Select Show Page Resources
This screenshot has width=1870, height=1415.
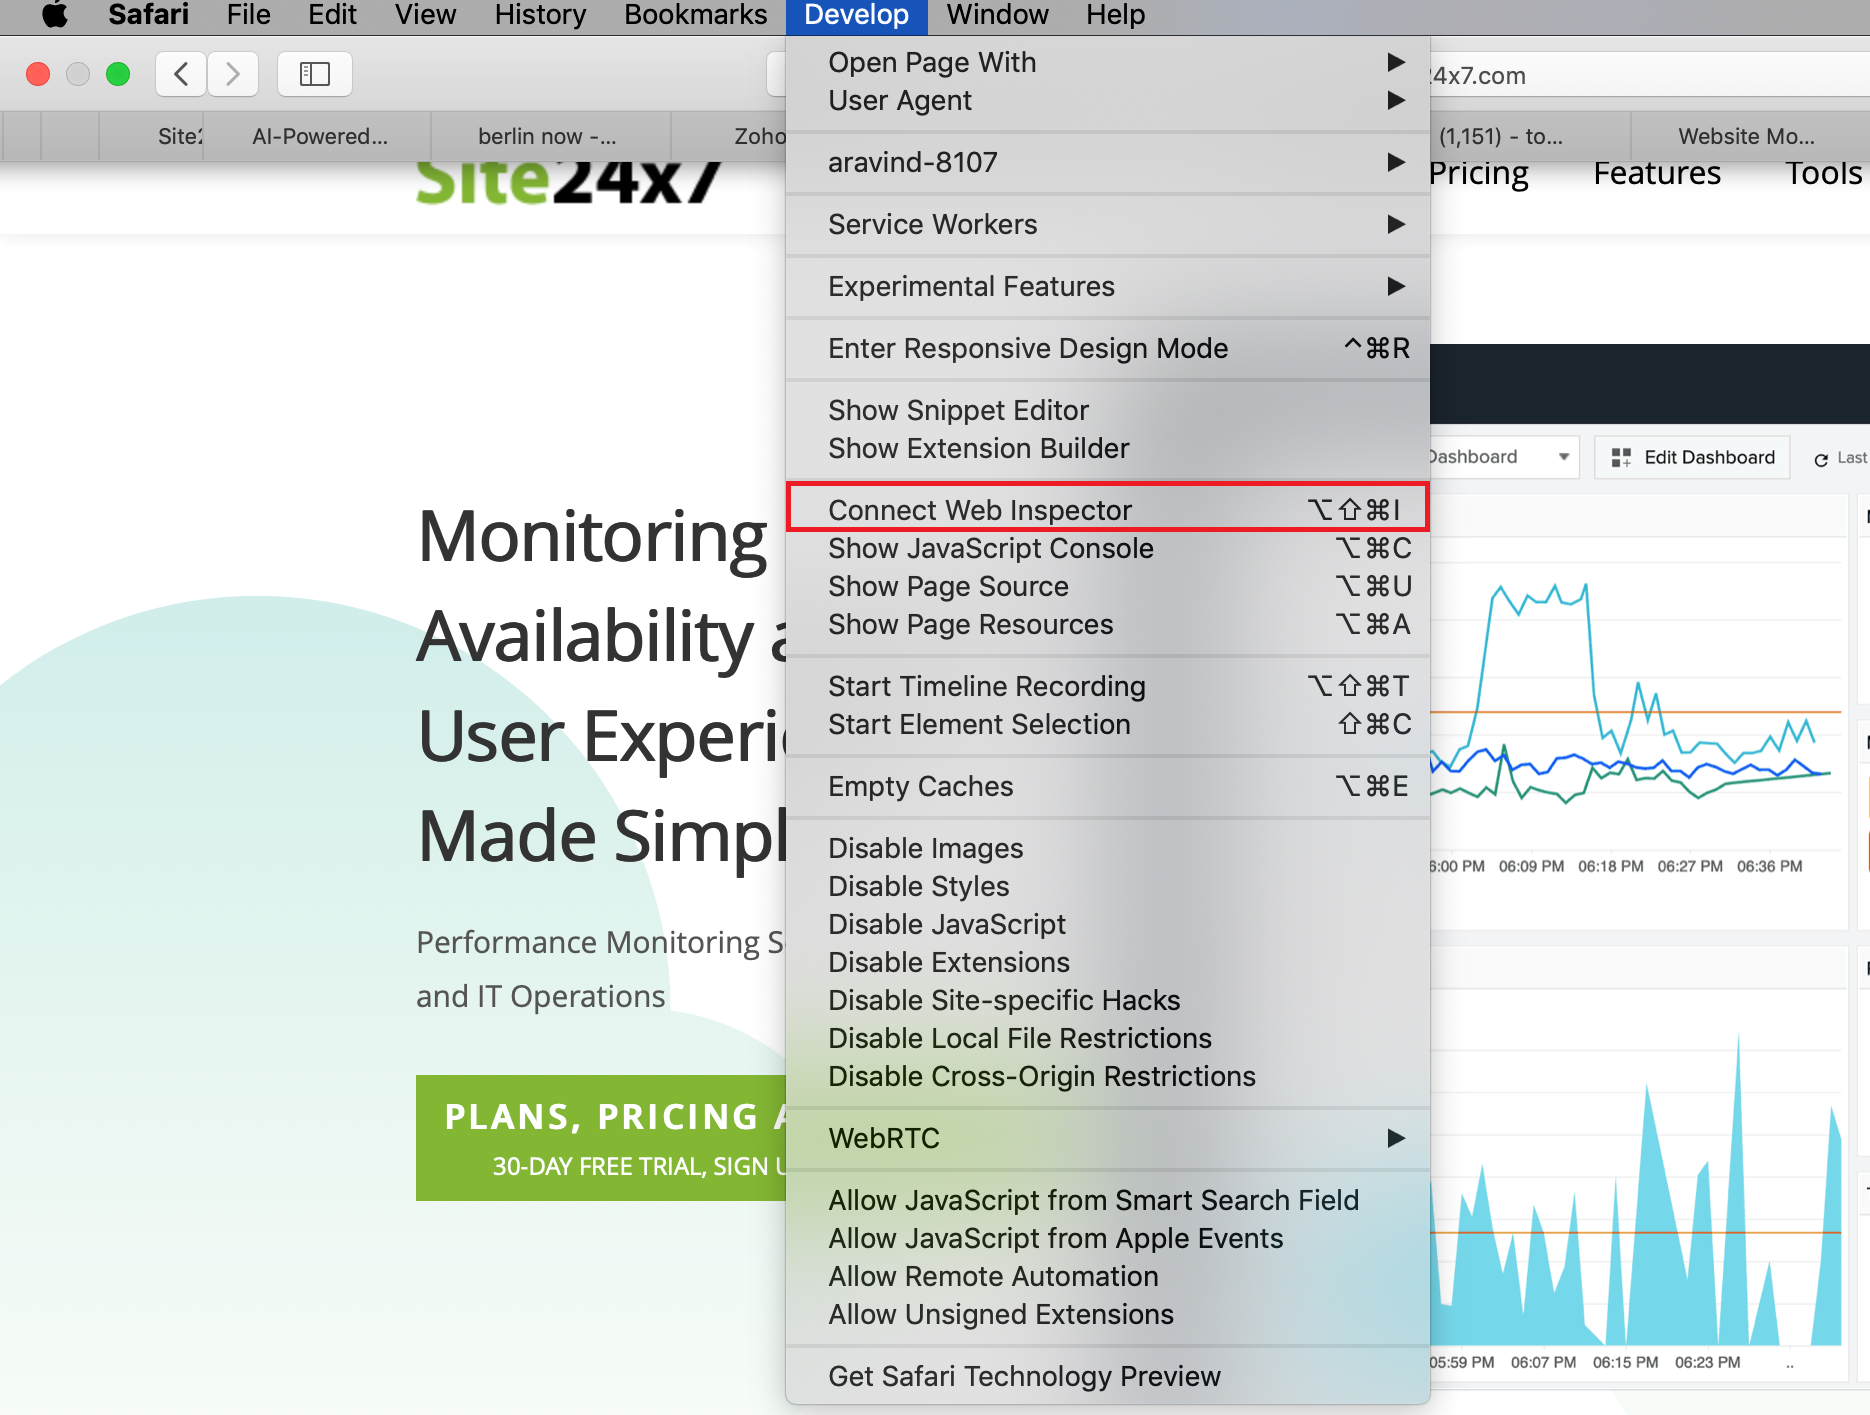[x=1108, y=624]
